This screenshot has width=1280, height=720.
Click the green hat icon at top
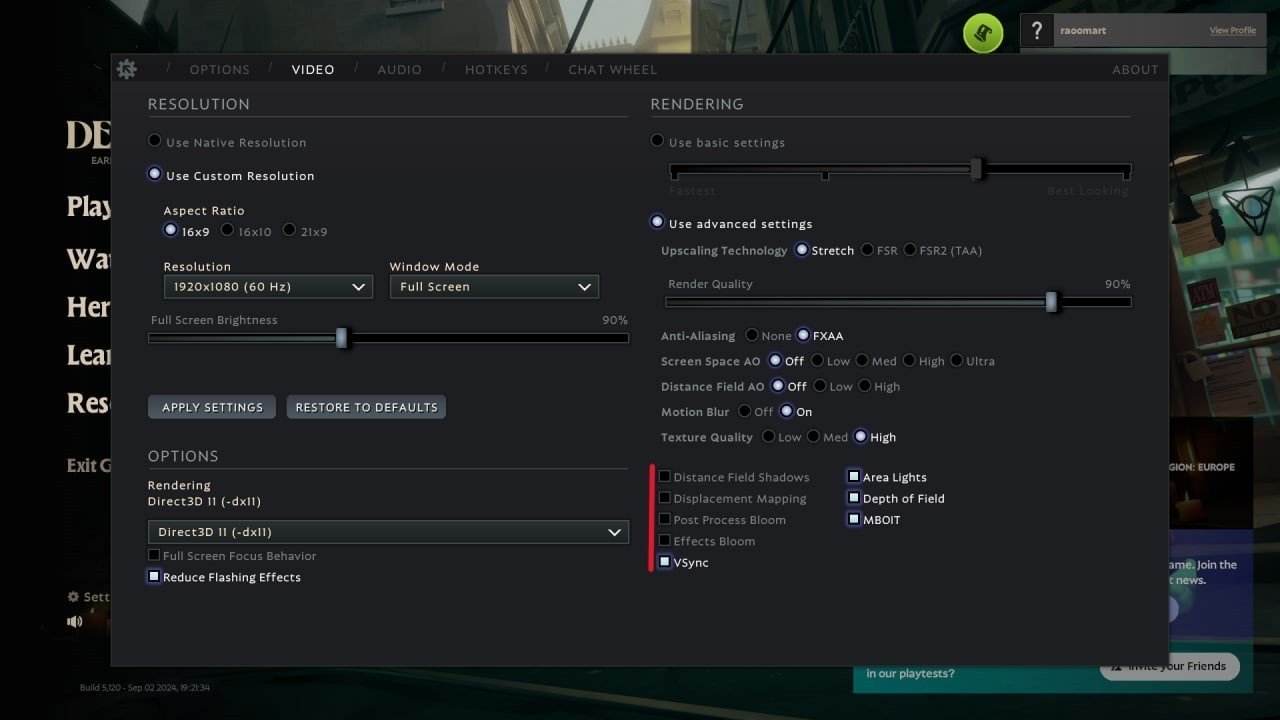coord(983,34)
